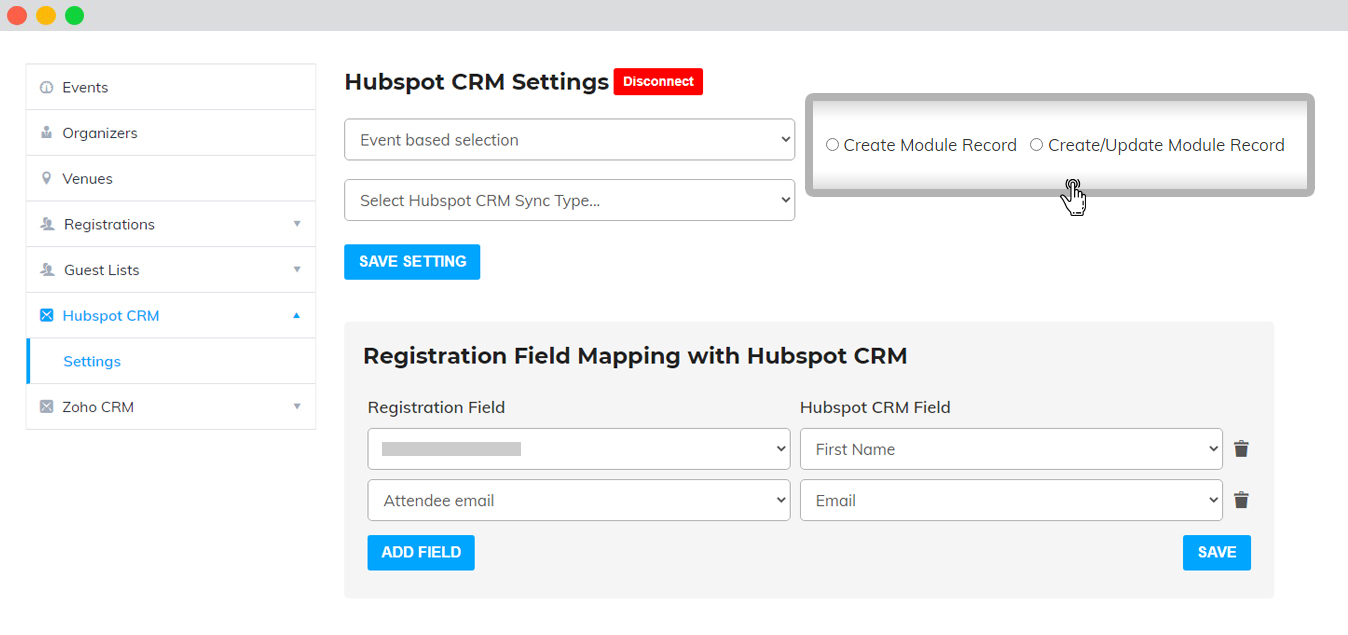Collapse the Hubspot CRM submenu arrow
Viewport: 1348px width, 635px height.
point(296,316)
